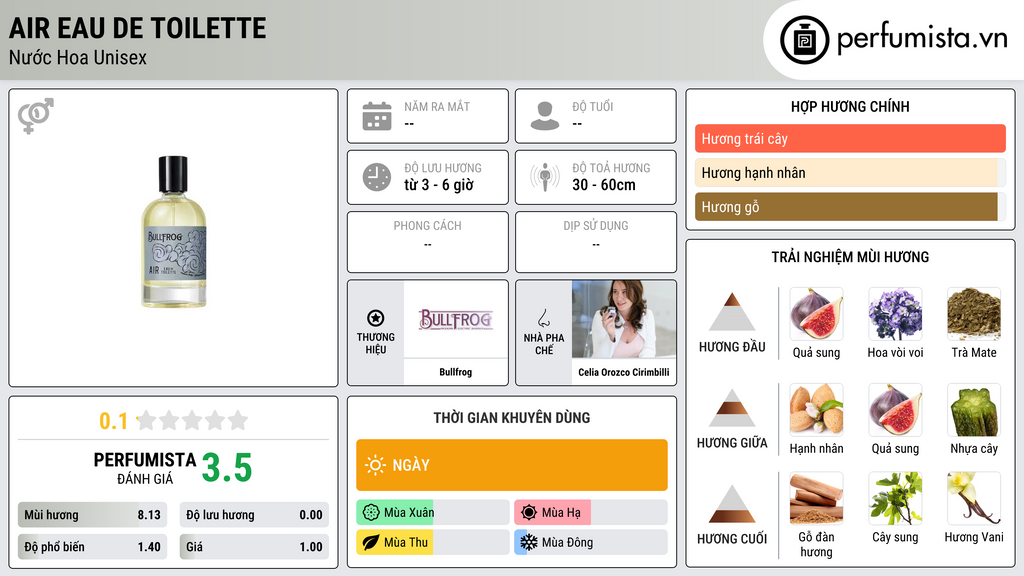
Task: Click the Độ phổ biến 1.40 score bar
Action: [x=93, y=547]
